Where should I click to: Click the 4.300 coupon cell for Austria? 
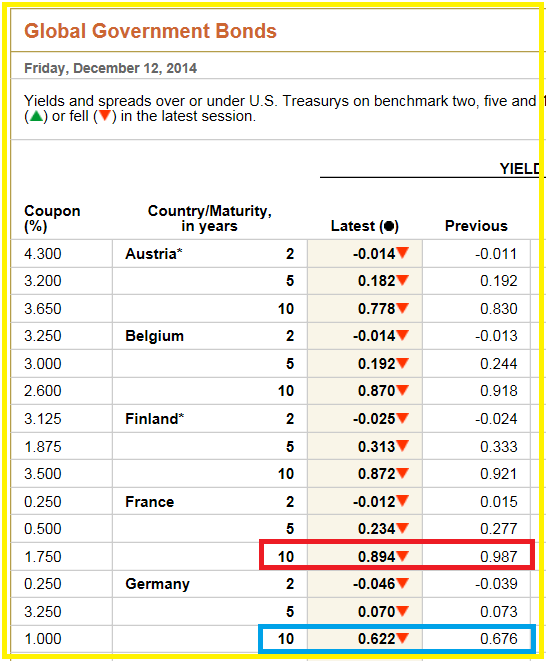[x=43, y=254]
